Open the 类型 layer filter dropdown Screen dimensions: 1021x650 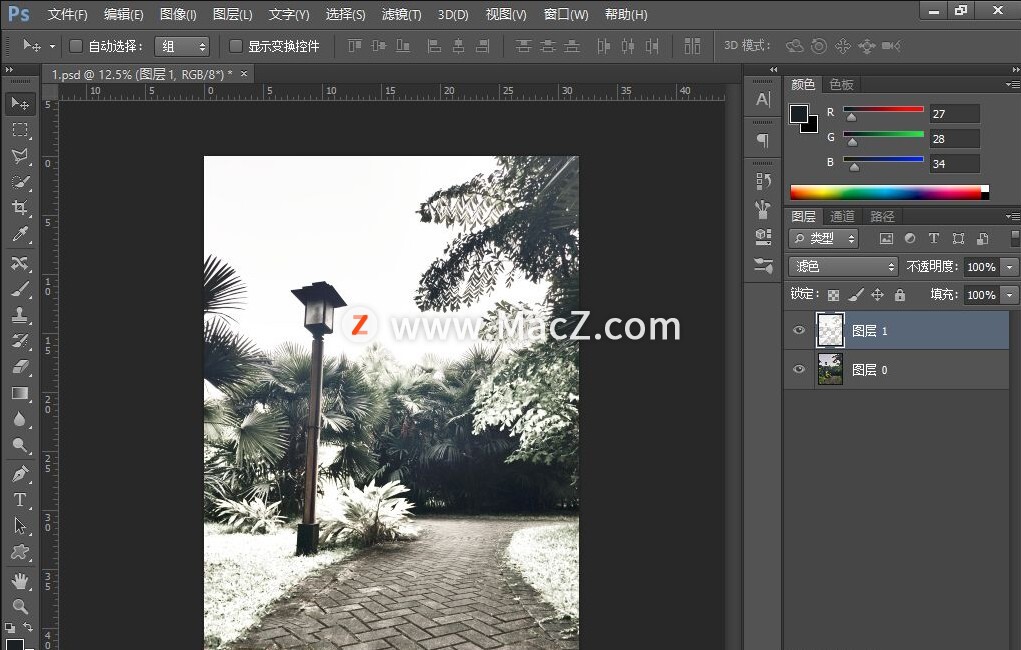click(824, 239)
